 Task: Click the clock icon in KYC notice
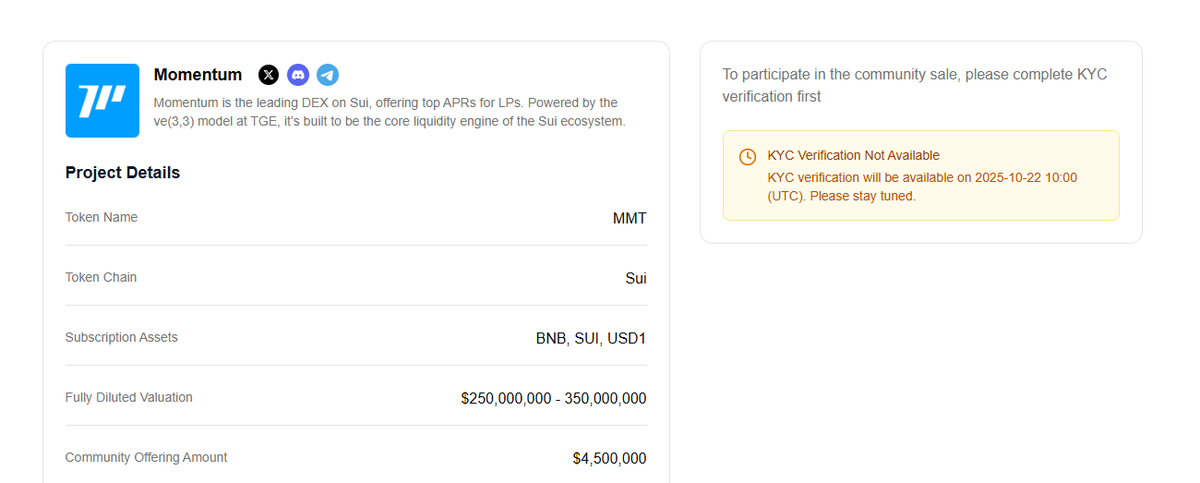tap(747, 157)
